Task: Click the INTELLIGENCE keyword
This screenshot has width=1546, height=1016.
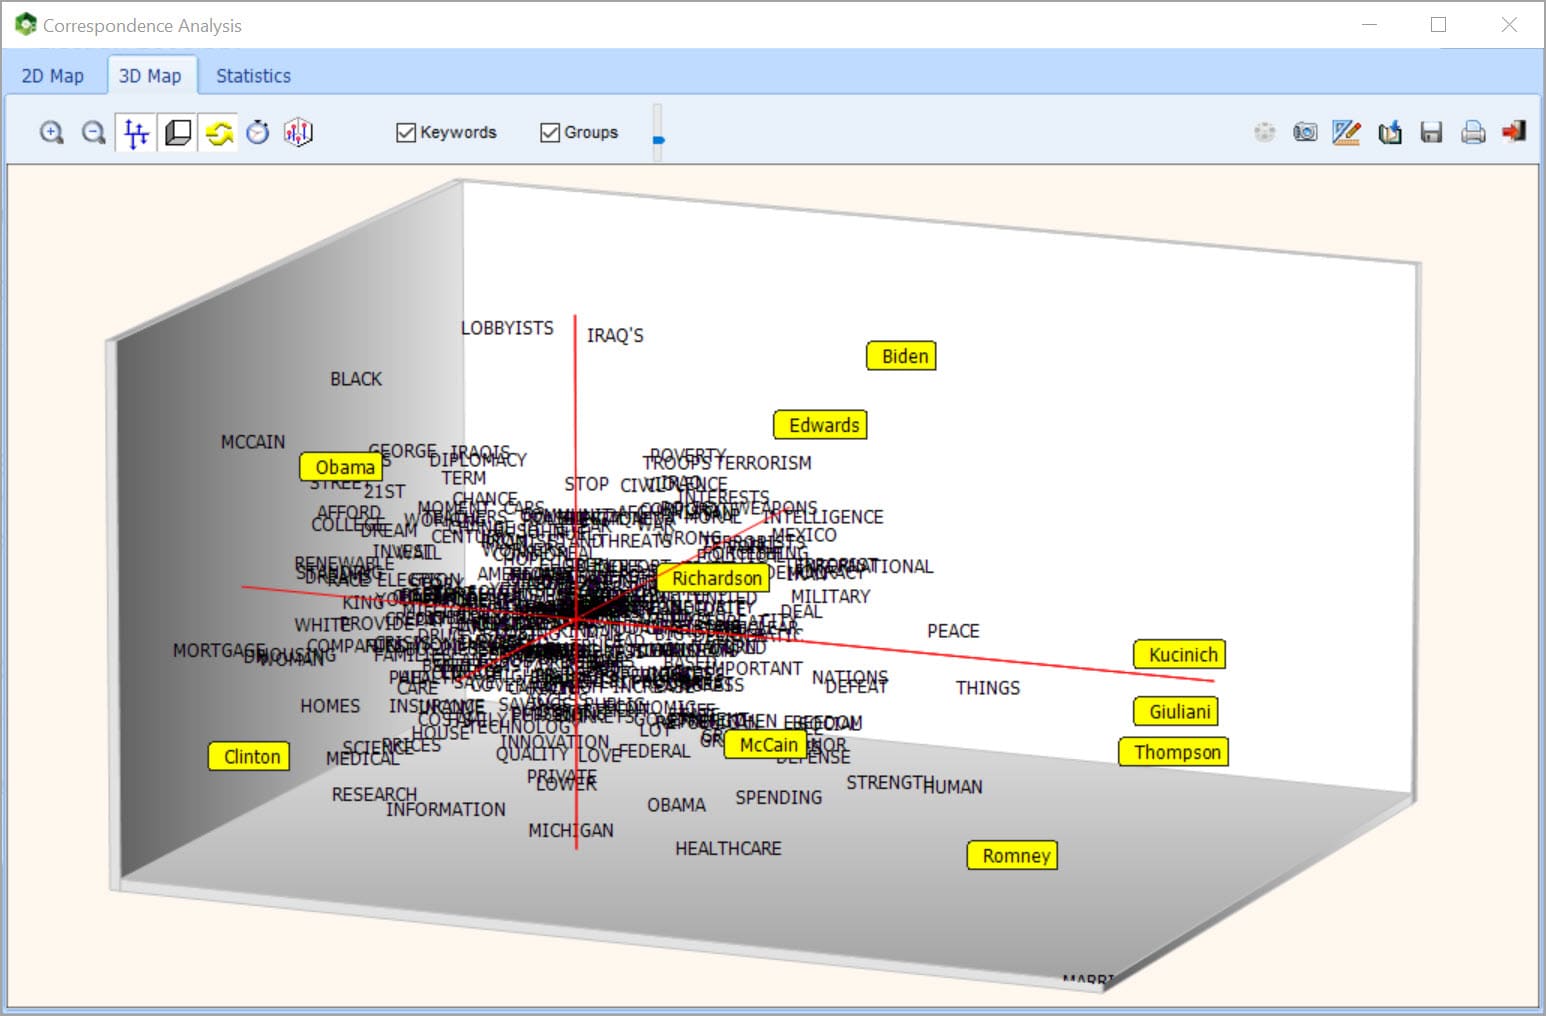Action: [x=824, y=517]
